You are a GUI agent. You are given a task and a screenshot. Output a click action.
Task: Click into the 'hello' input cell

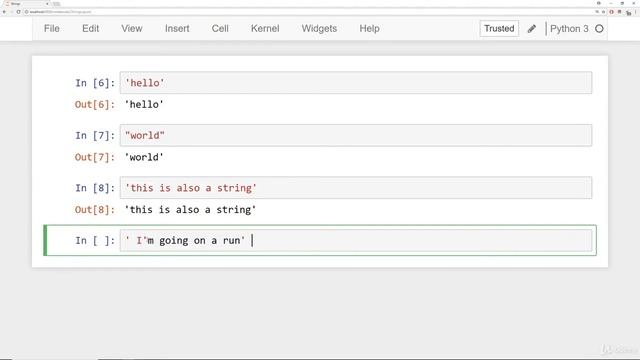356,83
